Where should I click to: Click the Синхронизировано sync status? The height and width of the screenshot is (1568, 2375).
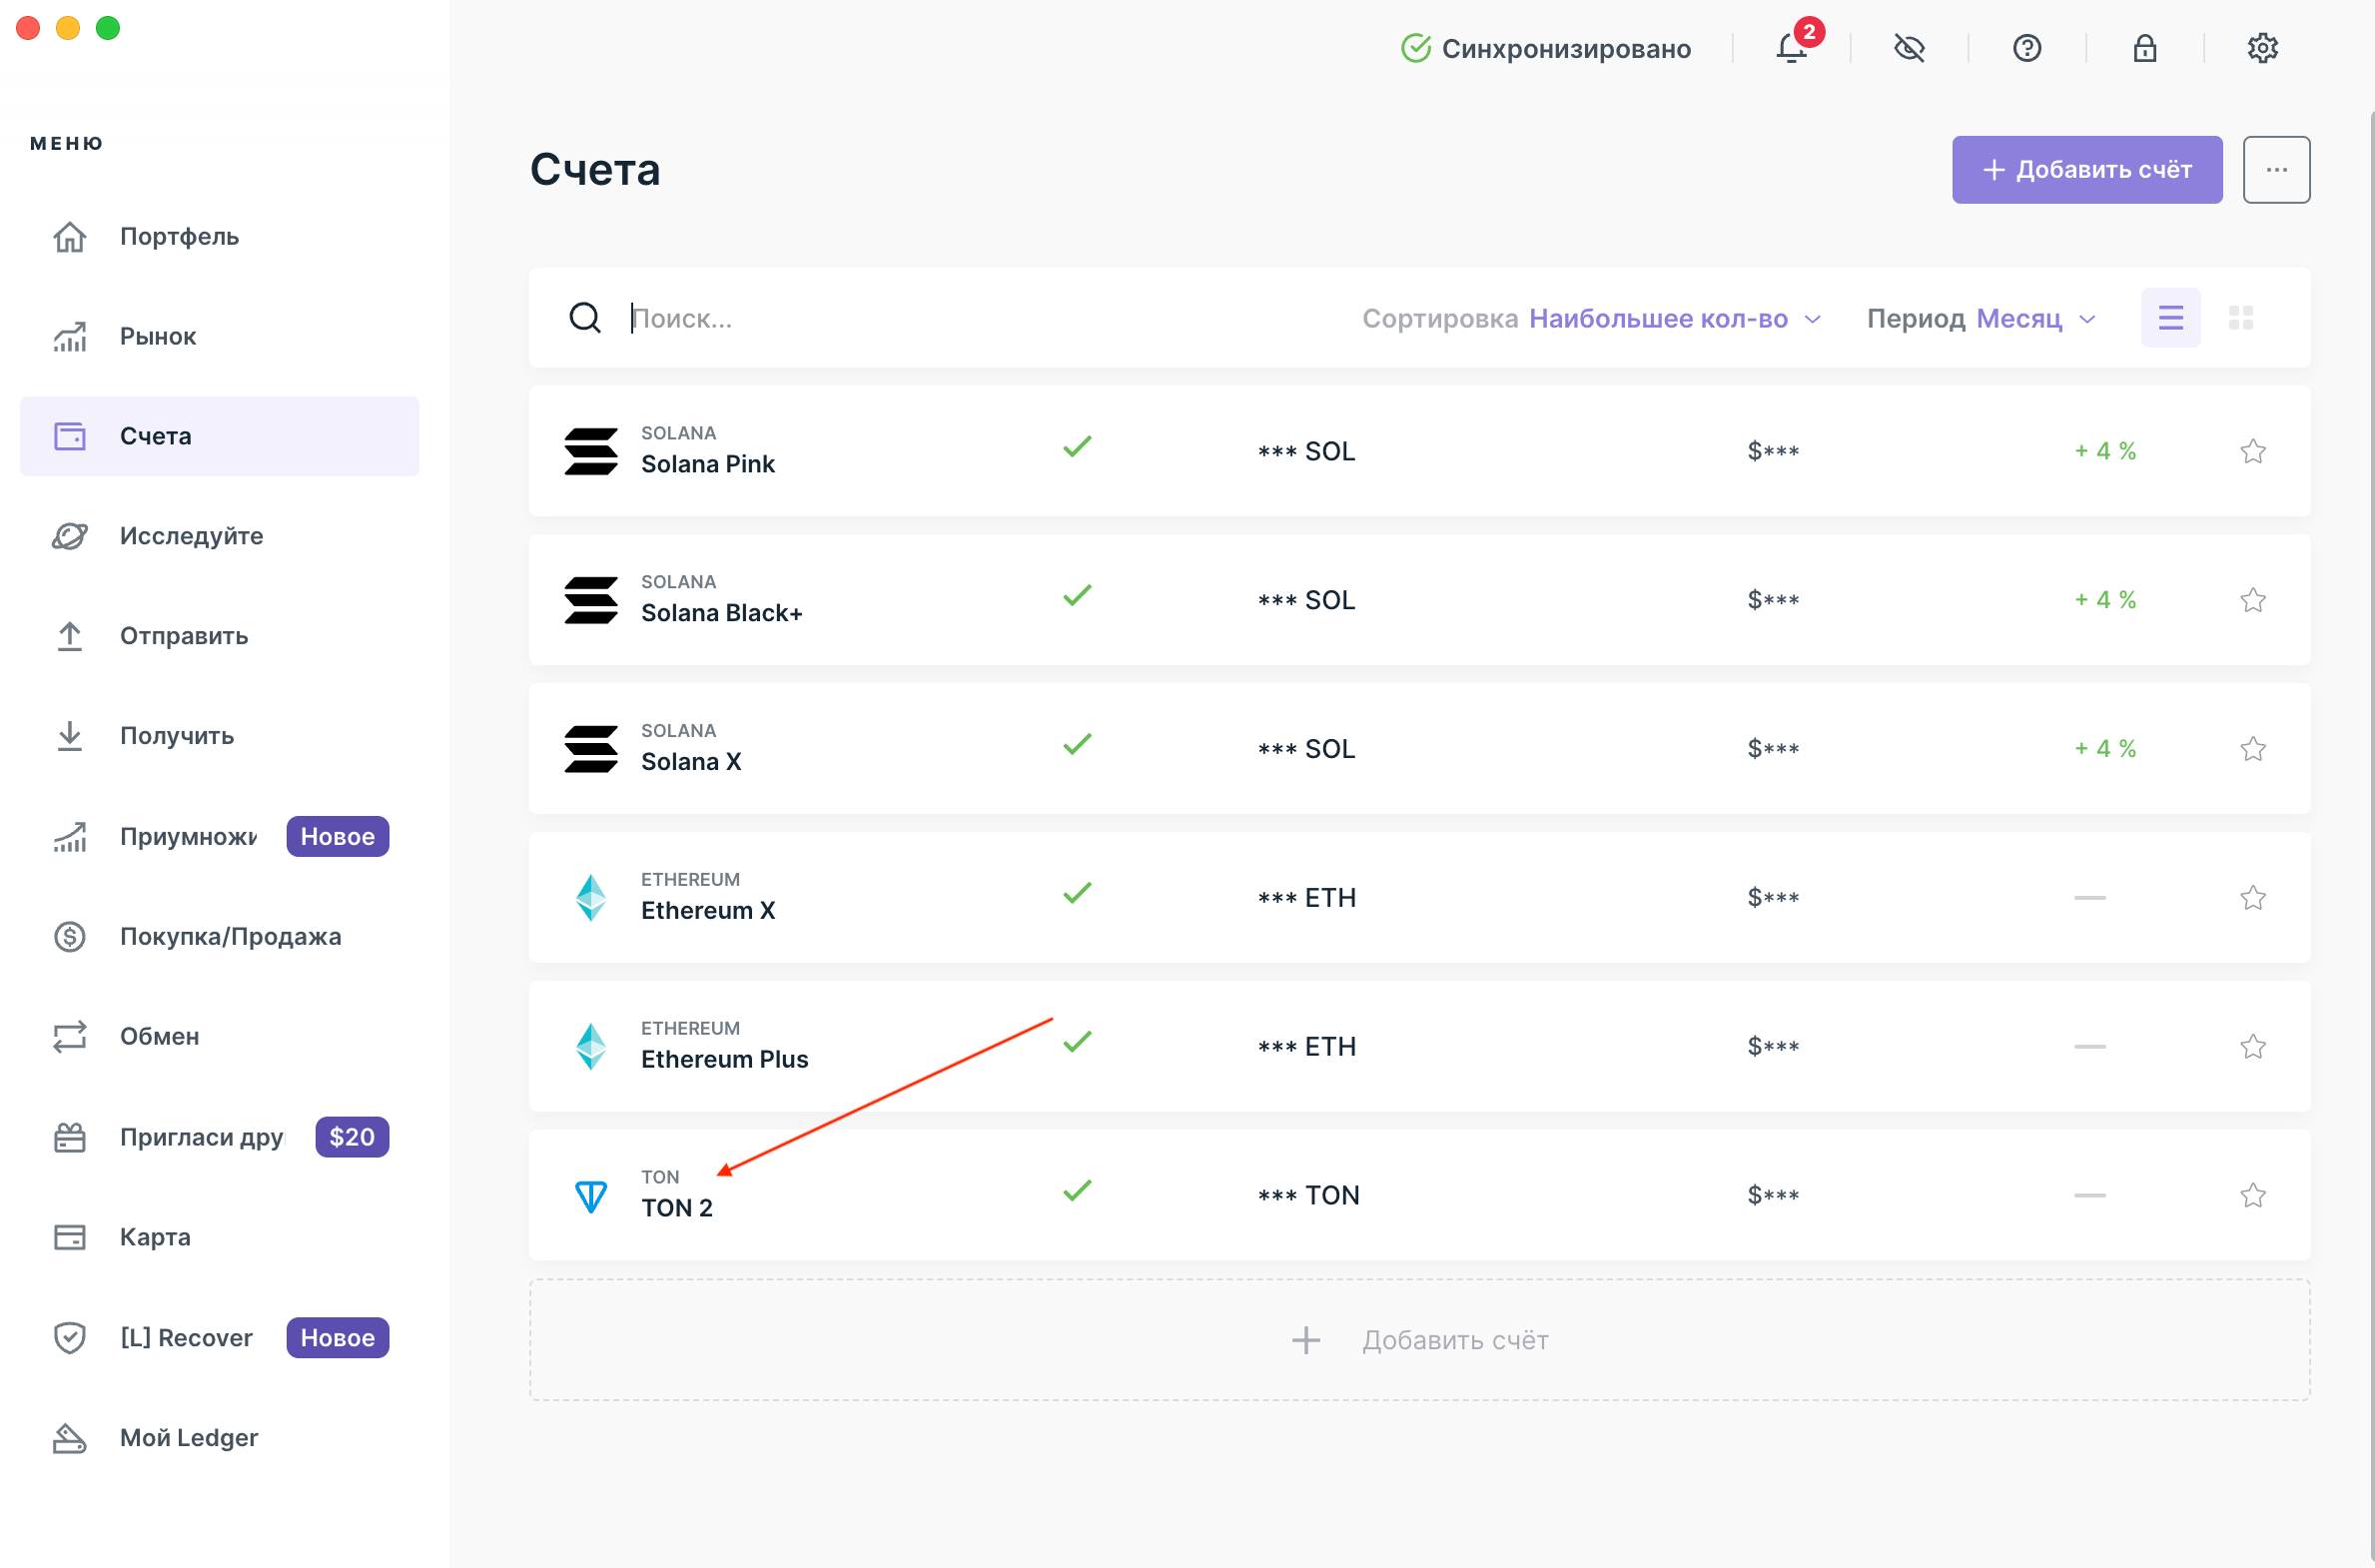pyautogui.click(x=1546, y=48)
